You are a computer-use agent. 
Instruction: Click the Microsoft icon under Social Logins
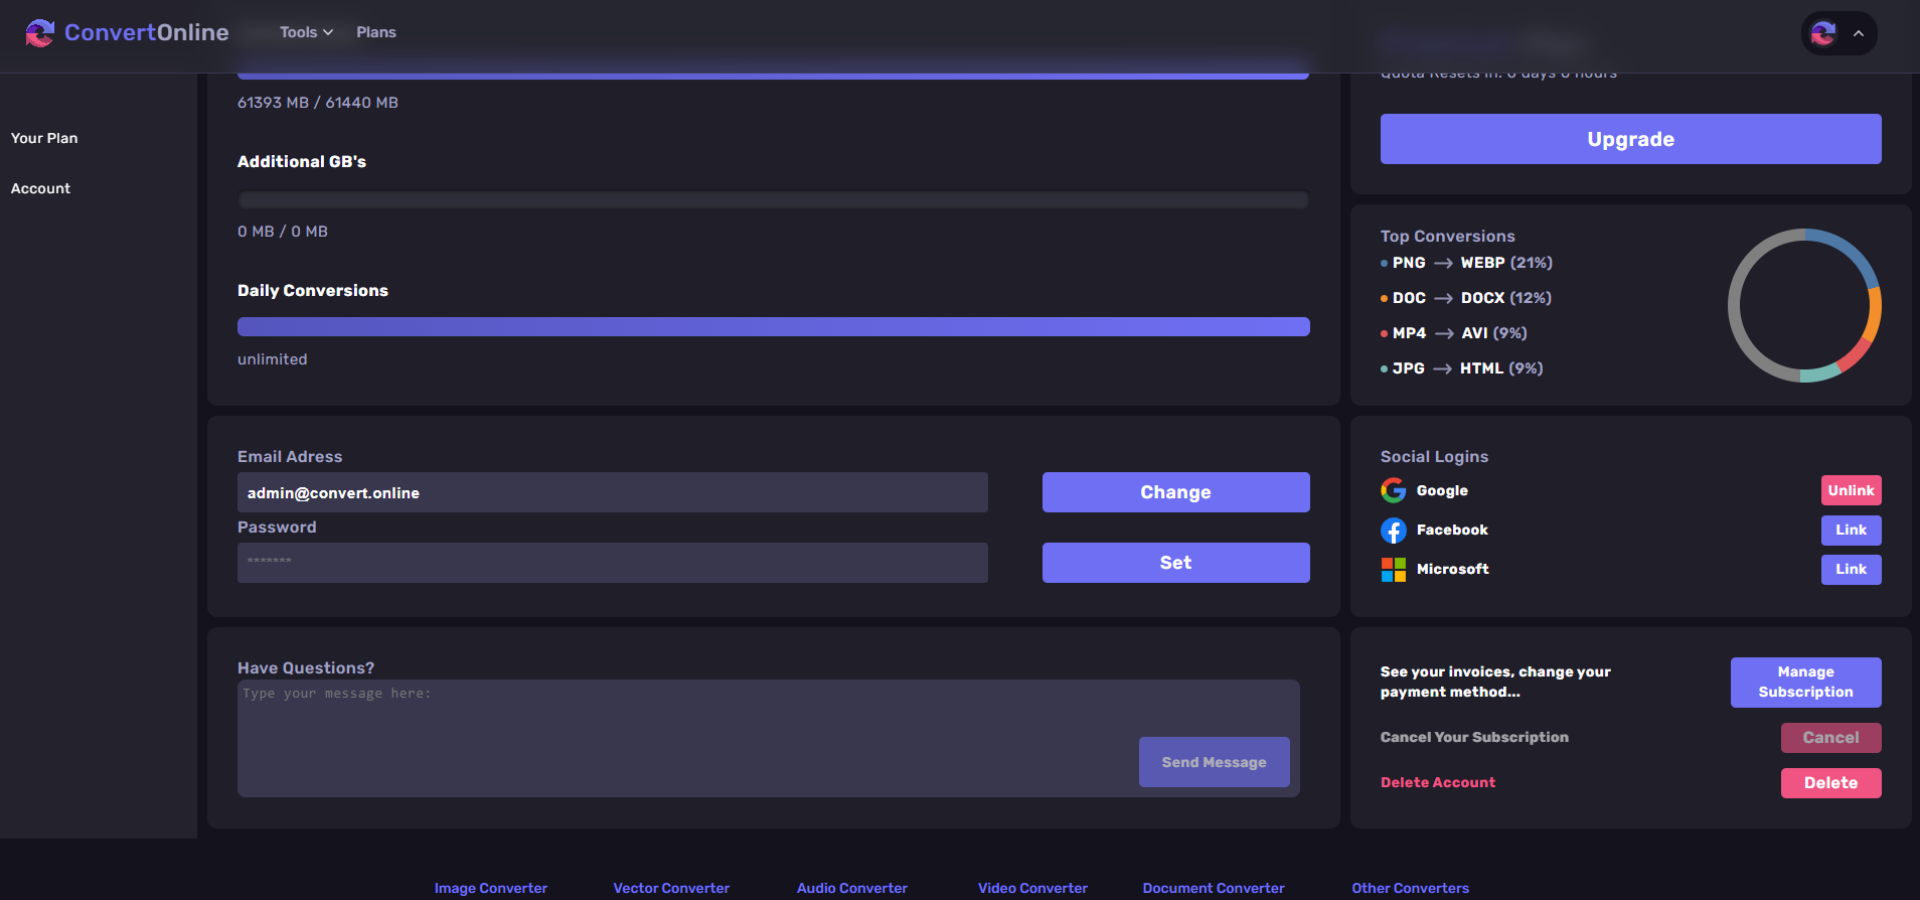[x=1393, y=569]
